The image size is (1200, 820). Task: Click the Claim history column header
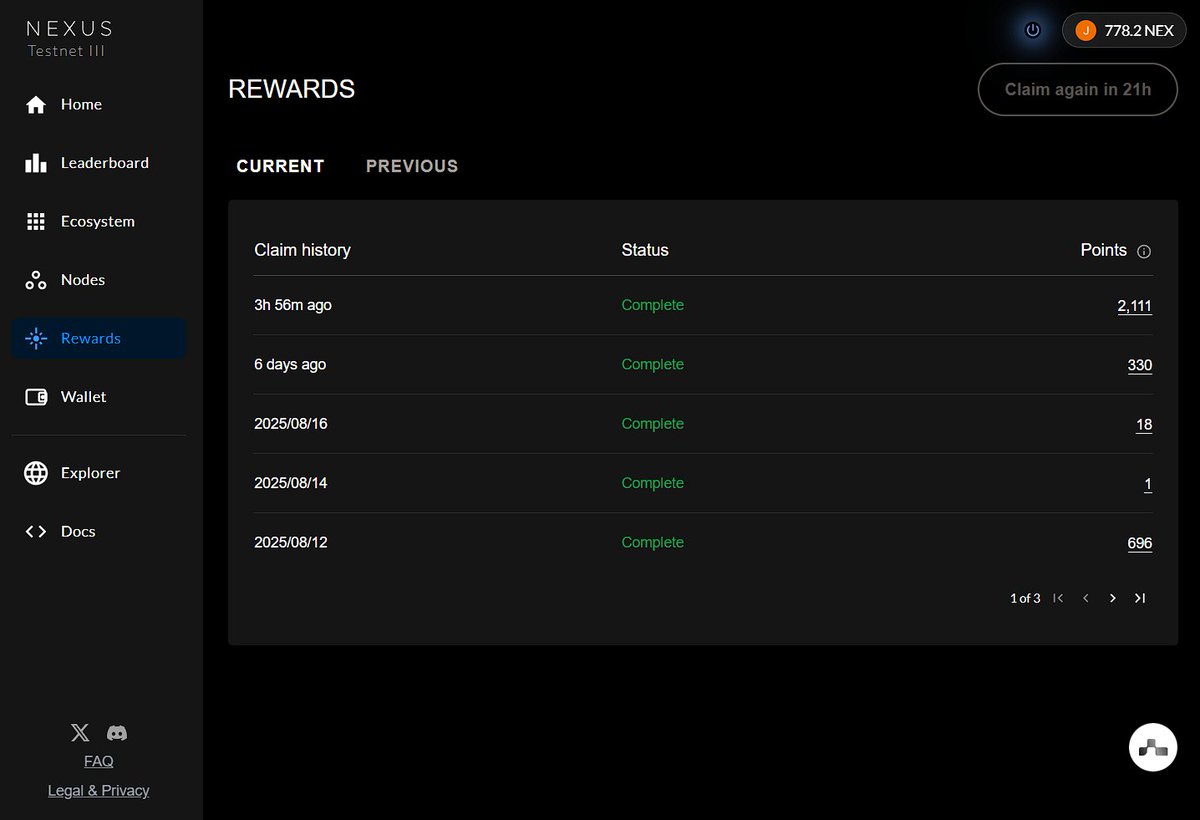point(302,250)
